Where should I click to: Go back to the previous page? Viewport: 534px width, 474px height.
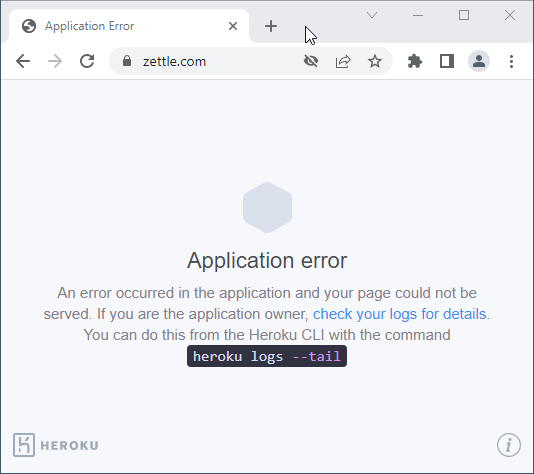pyautogui.click(x=23, y=61)
